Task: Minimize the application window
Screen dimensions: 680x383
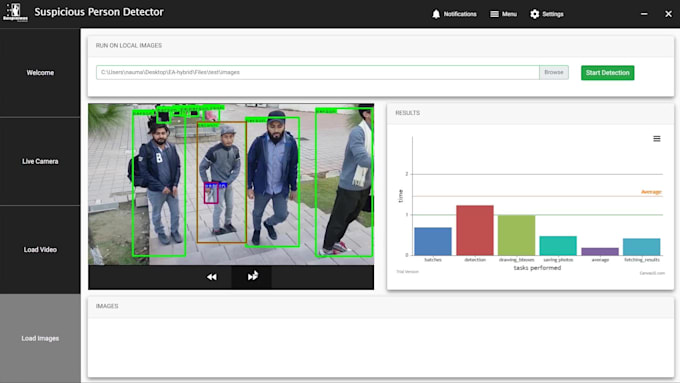Action: 644,14
